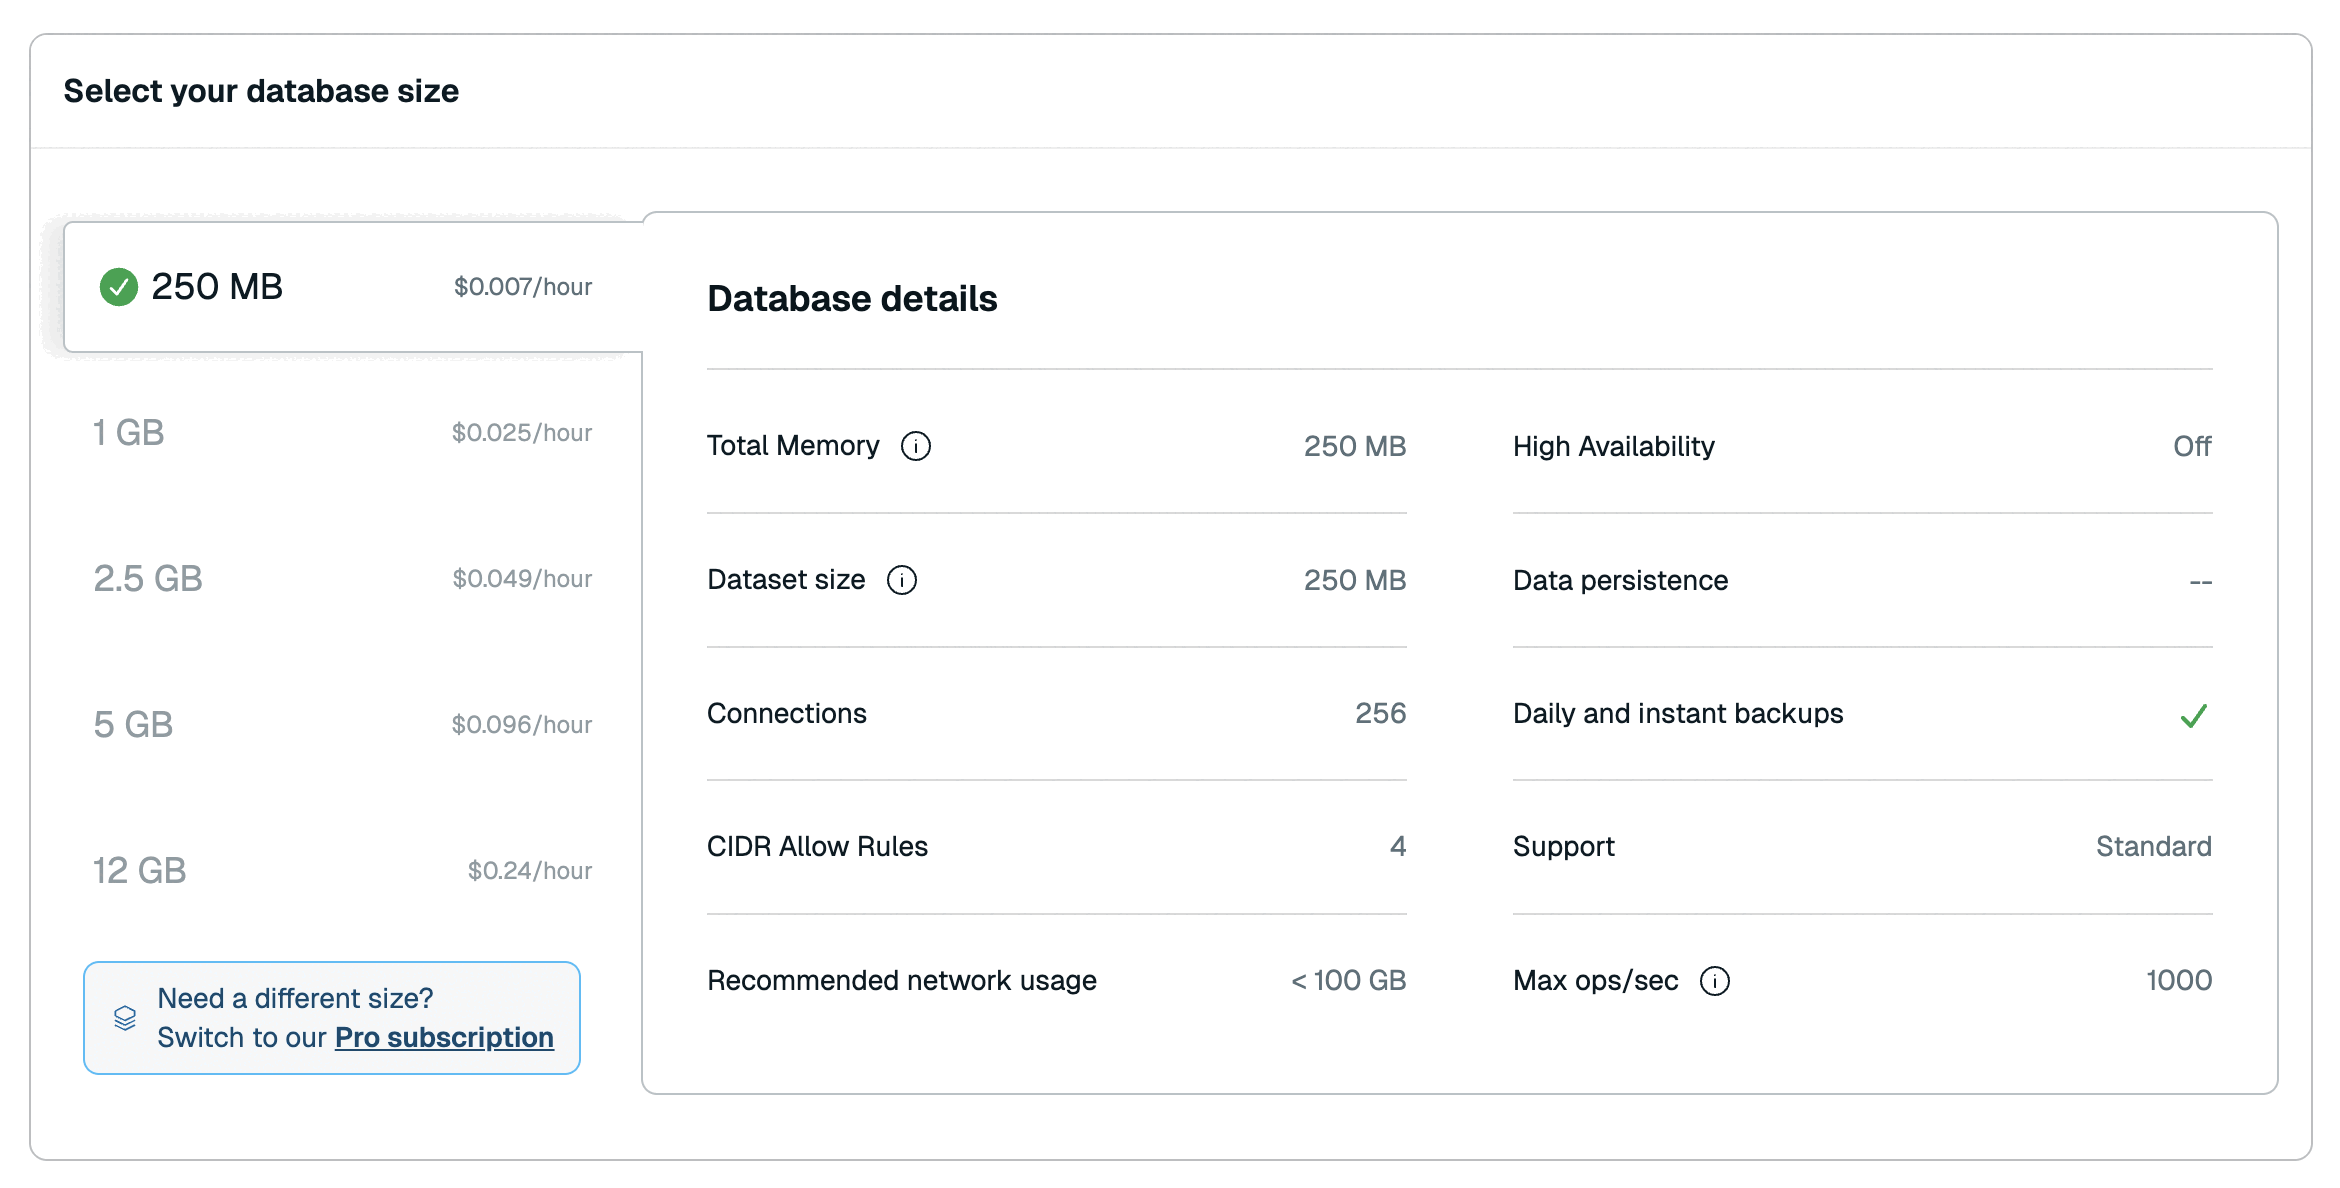
Task: Click the Support Standard value
Action: [x=2153, y=847]
